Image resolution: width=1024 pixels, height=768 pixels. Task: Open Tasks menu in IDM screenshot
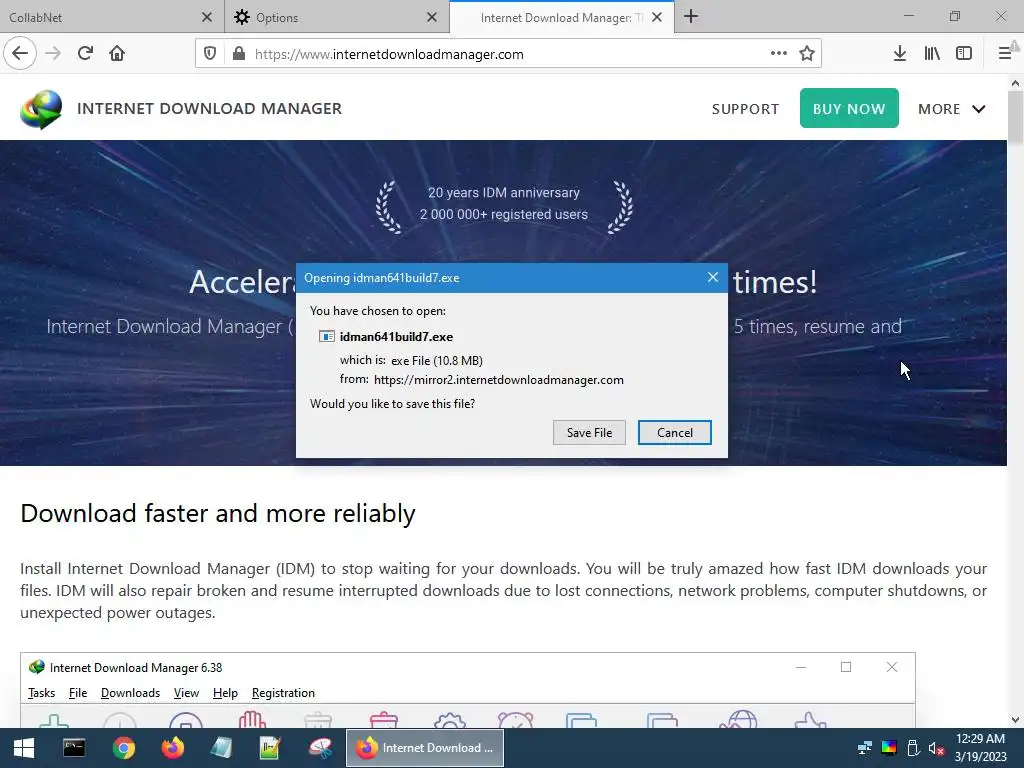pyautogui.click(x=41, y=693)
